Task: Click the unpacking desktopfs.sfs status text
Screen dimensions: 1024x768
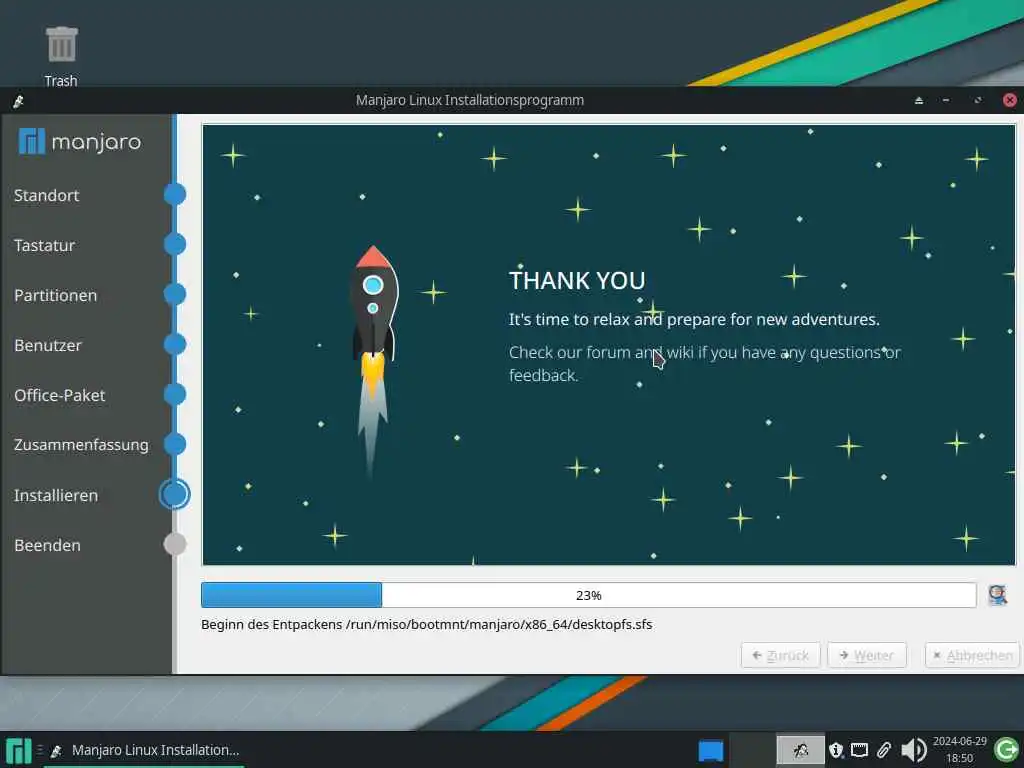Action: (x=426, y=624)
